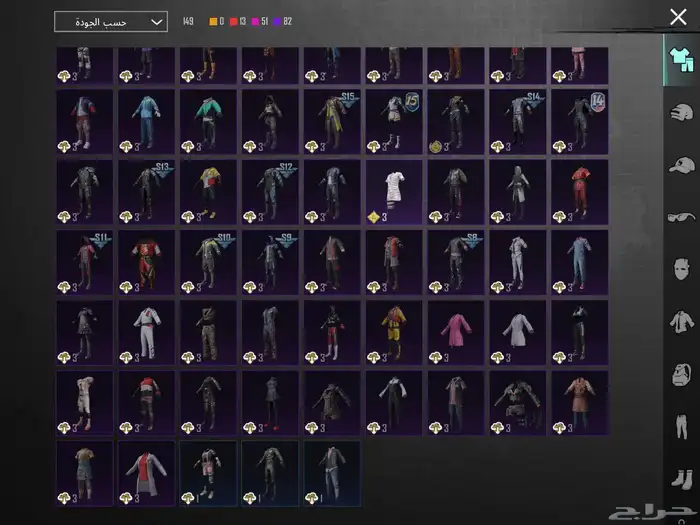Image resolution: width=700 pixels, height=525 pixels.
Task: Open the jacket tops category
Action: point(681,322)
